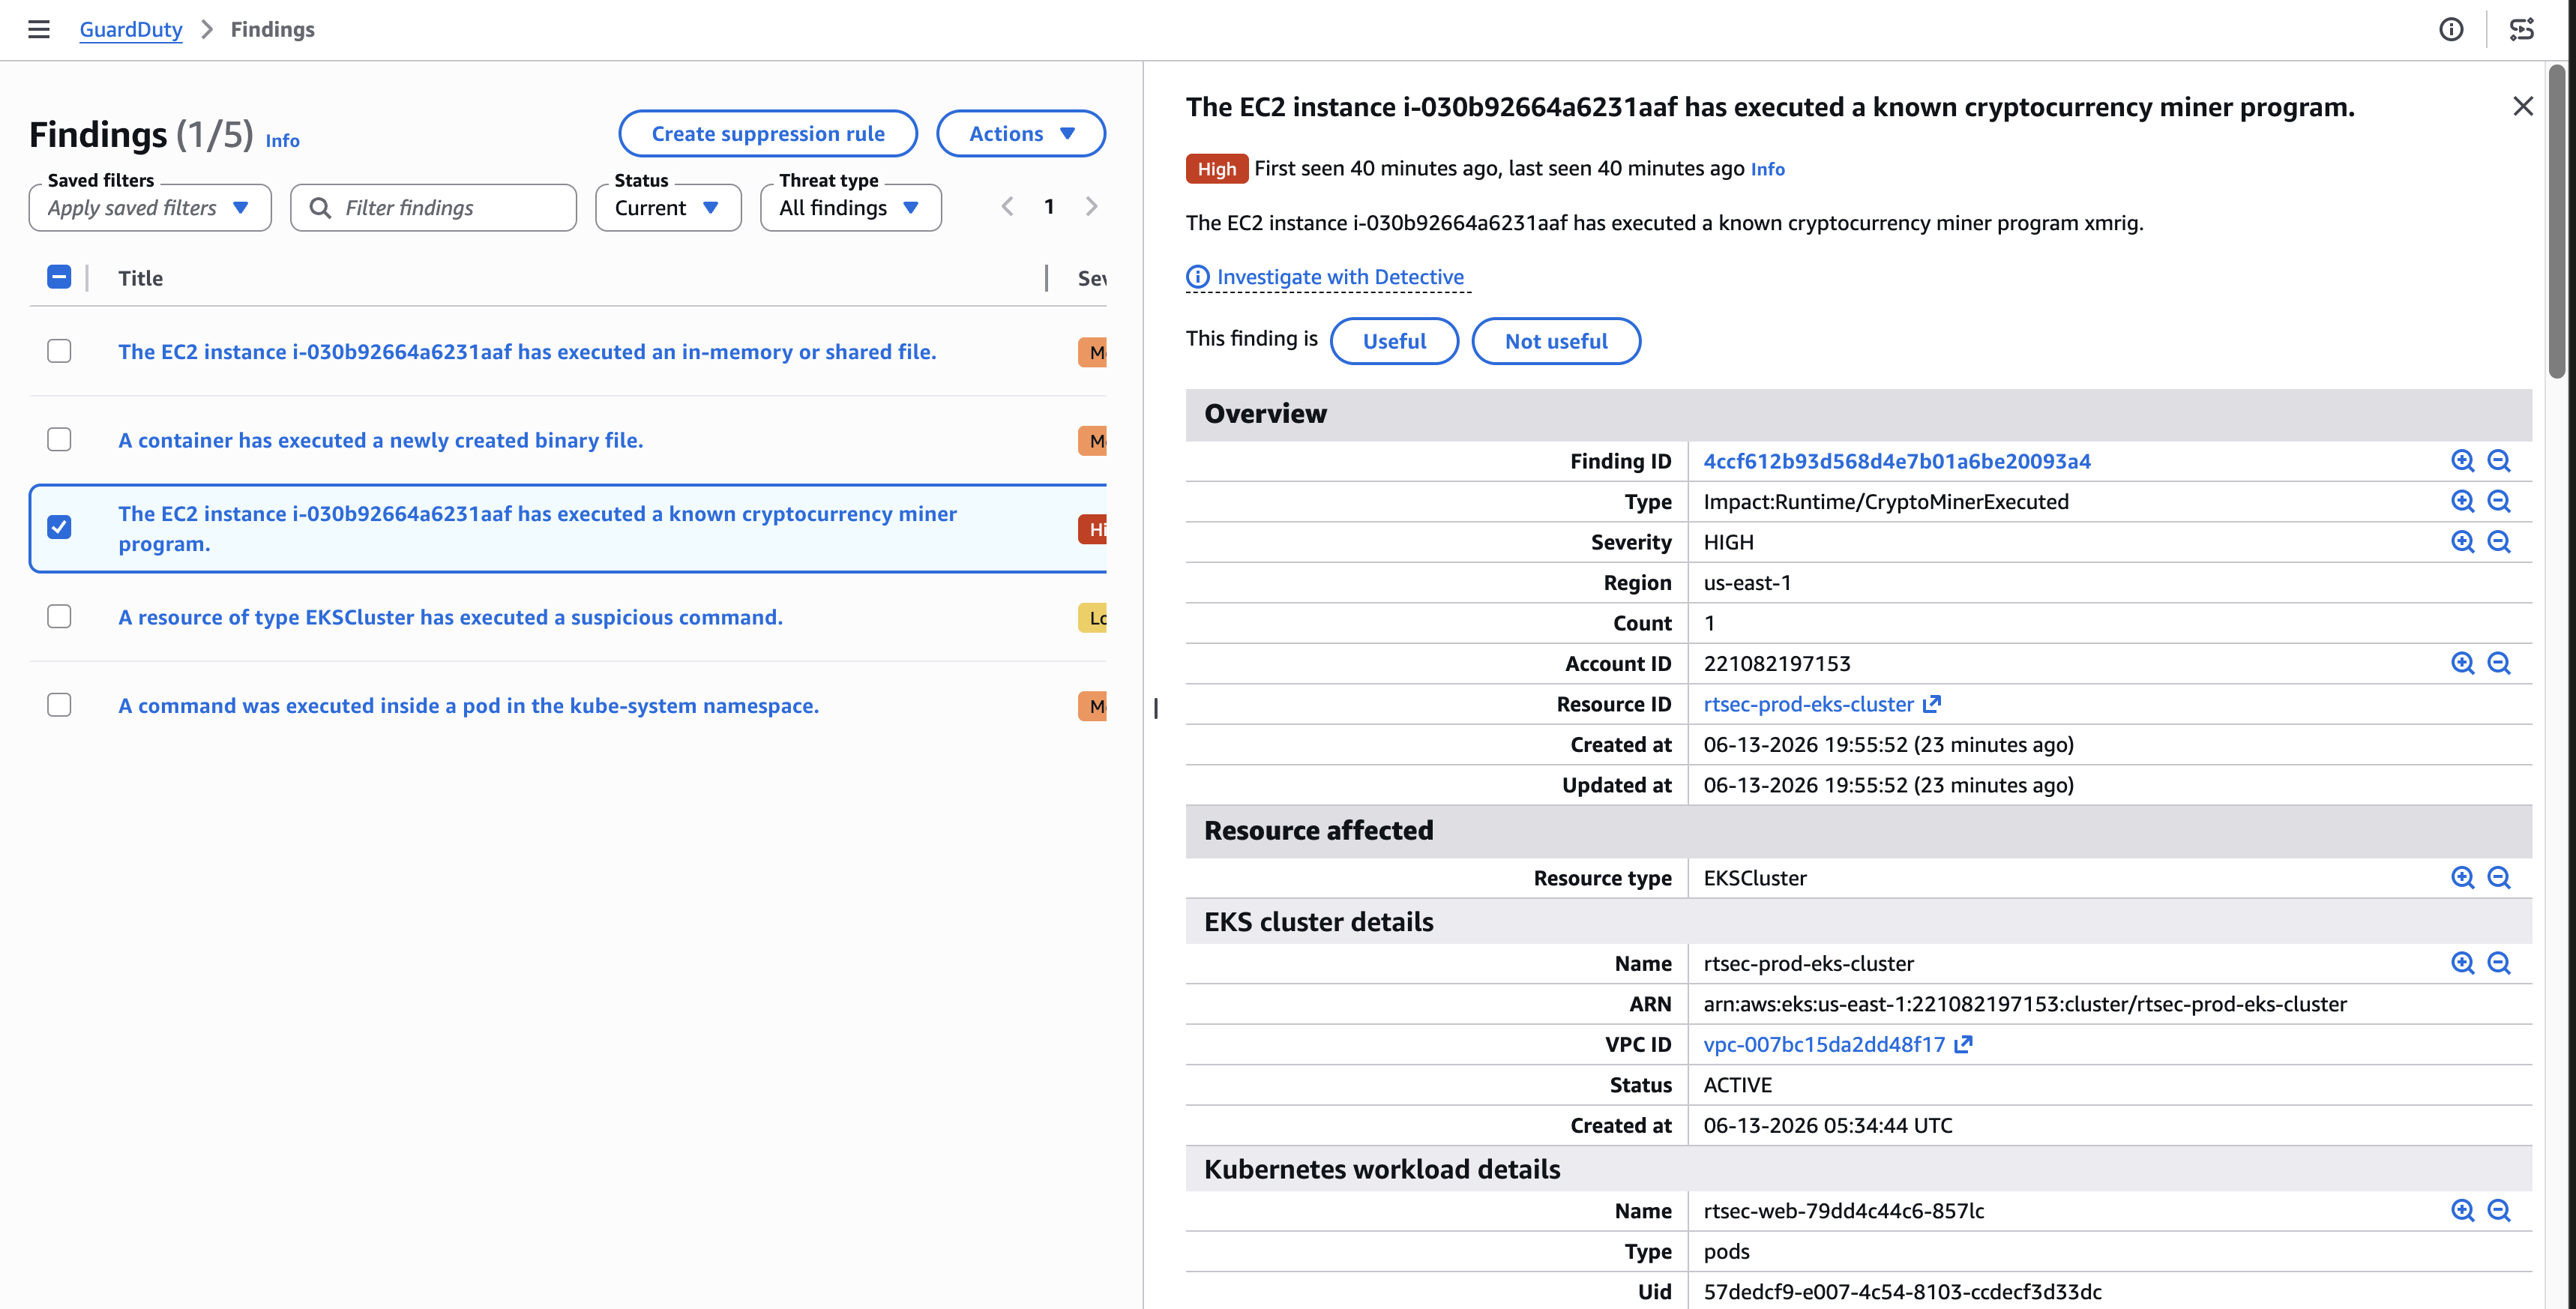
Task: Mark this finding as Useful
Action: click(x=1394, y=341)
